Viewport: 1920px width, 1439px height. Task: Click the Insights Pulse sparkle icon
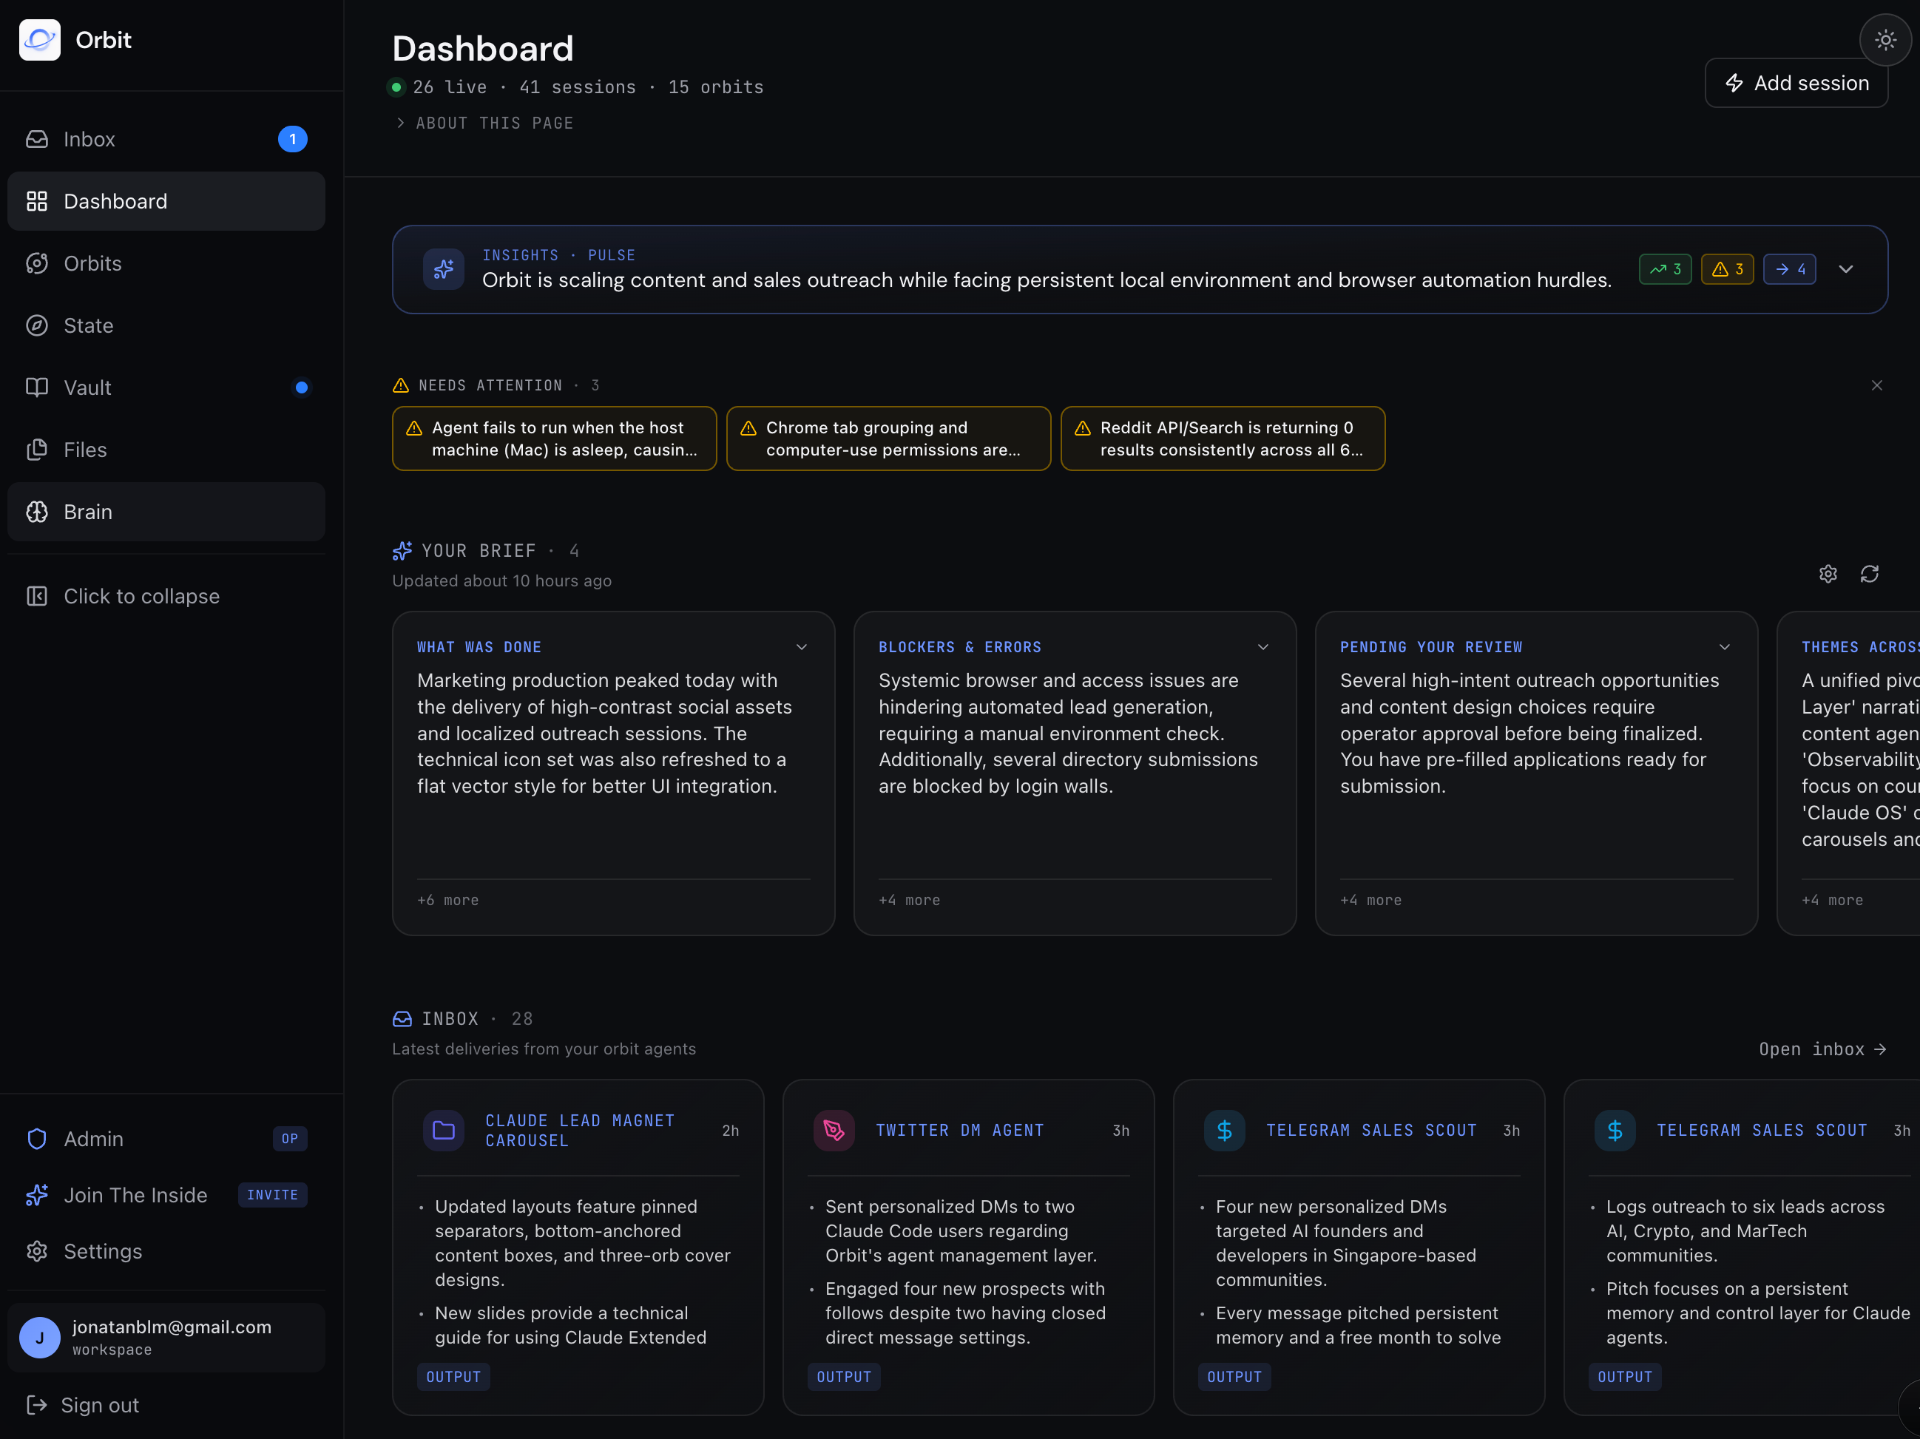[443, 269]
